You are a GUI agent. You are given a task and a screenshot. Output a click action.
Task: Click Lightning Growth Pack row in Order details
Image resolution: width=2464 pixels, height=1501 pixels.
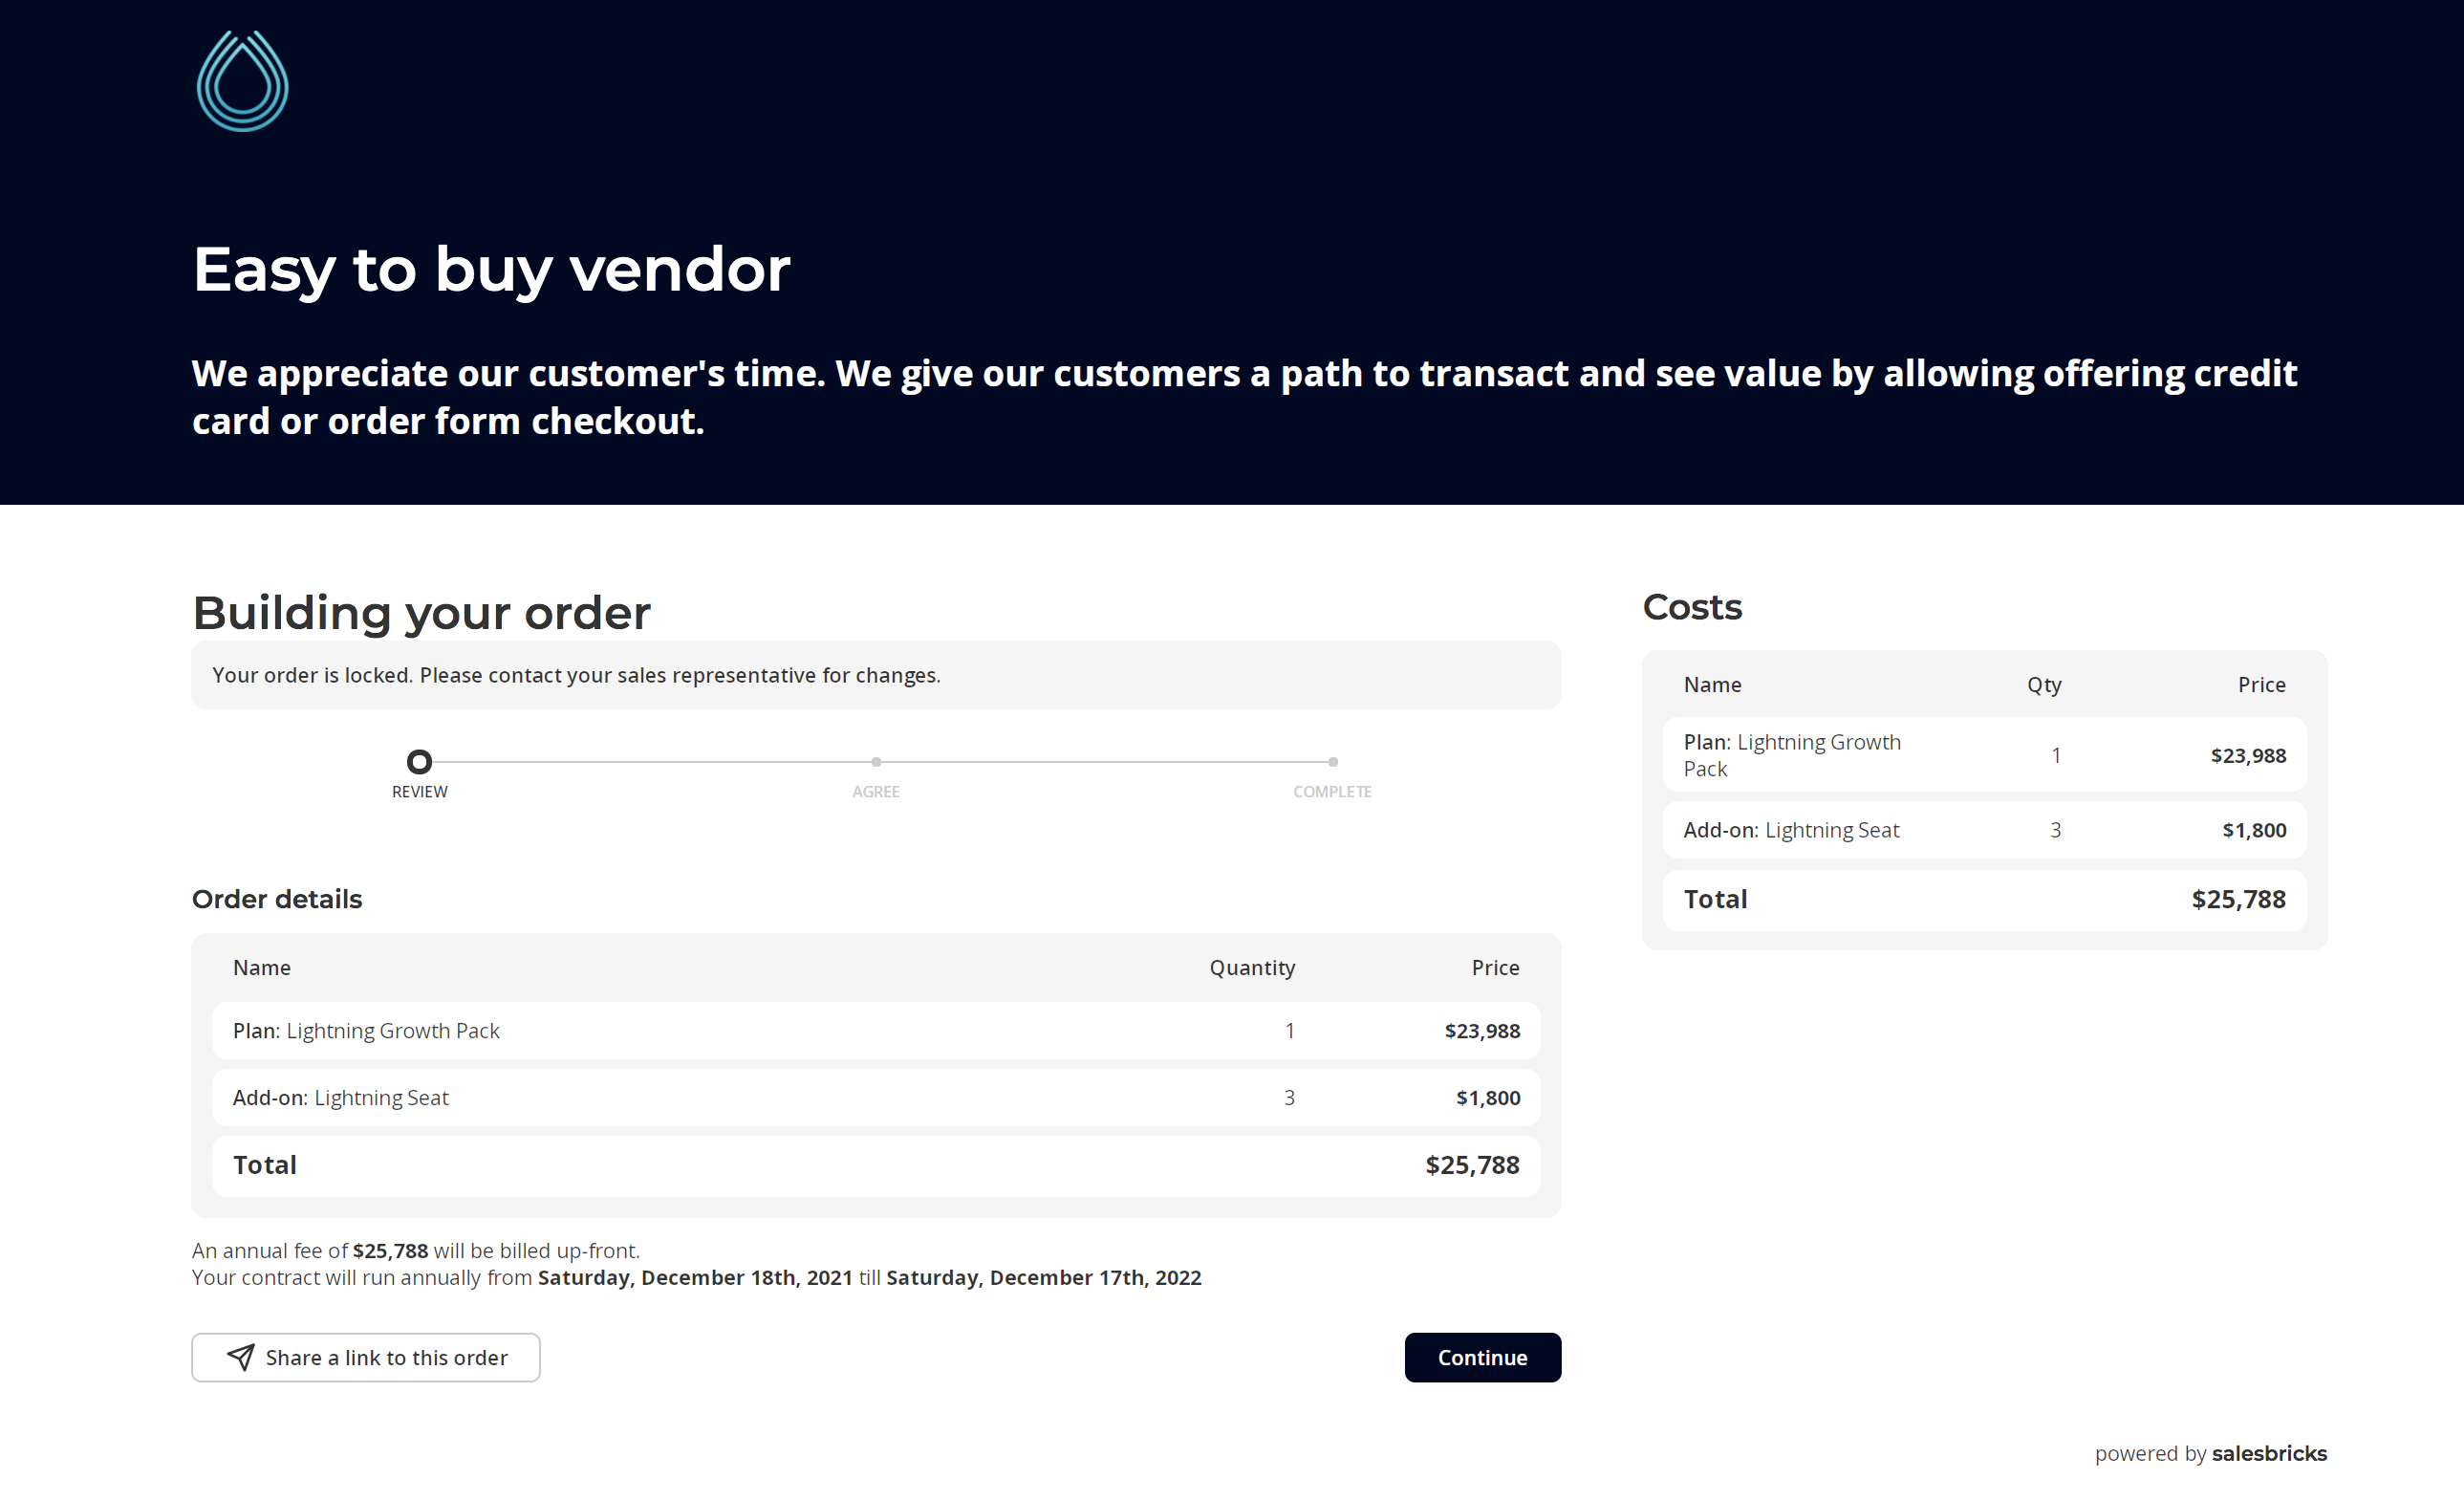pyautogui.click(x=875, y=1031)
